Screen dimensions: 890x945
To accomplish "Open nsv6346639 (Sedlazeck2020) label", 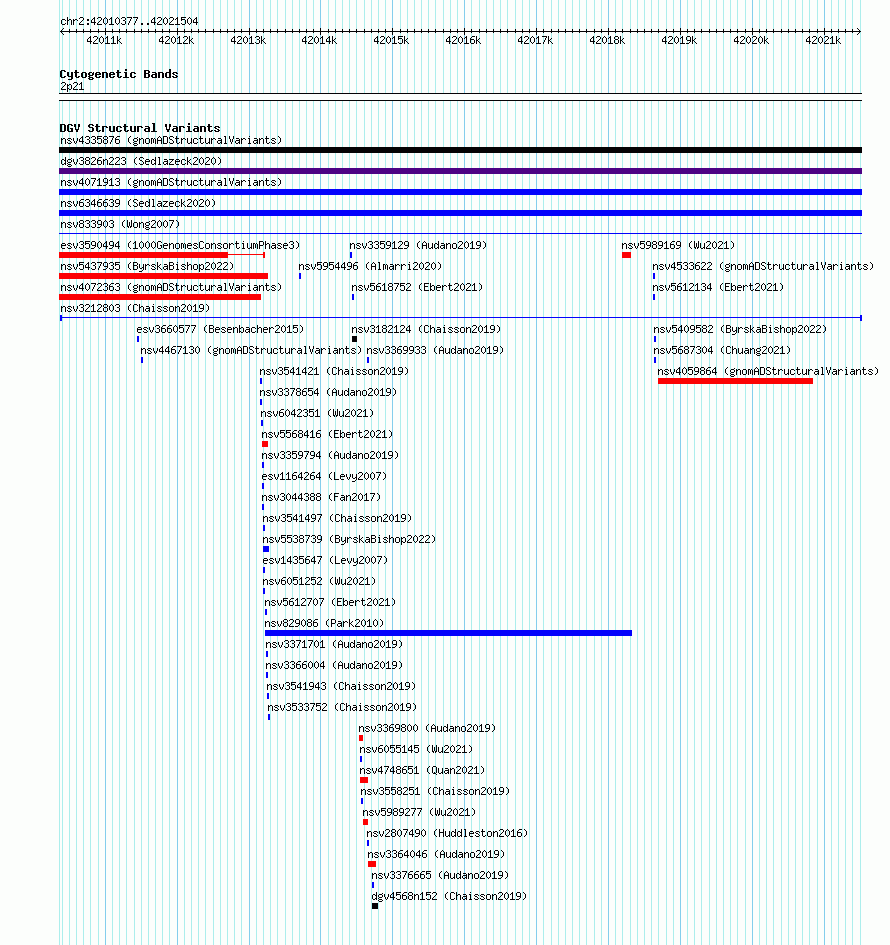I will 138,203.
